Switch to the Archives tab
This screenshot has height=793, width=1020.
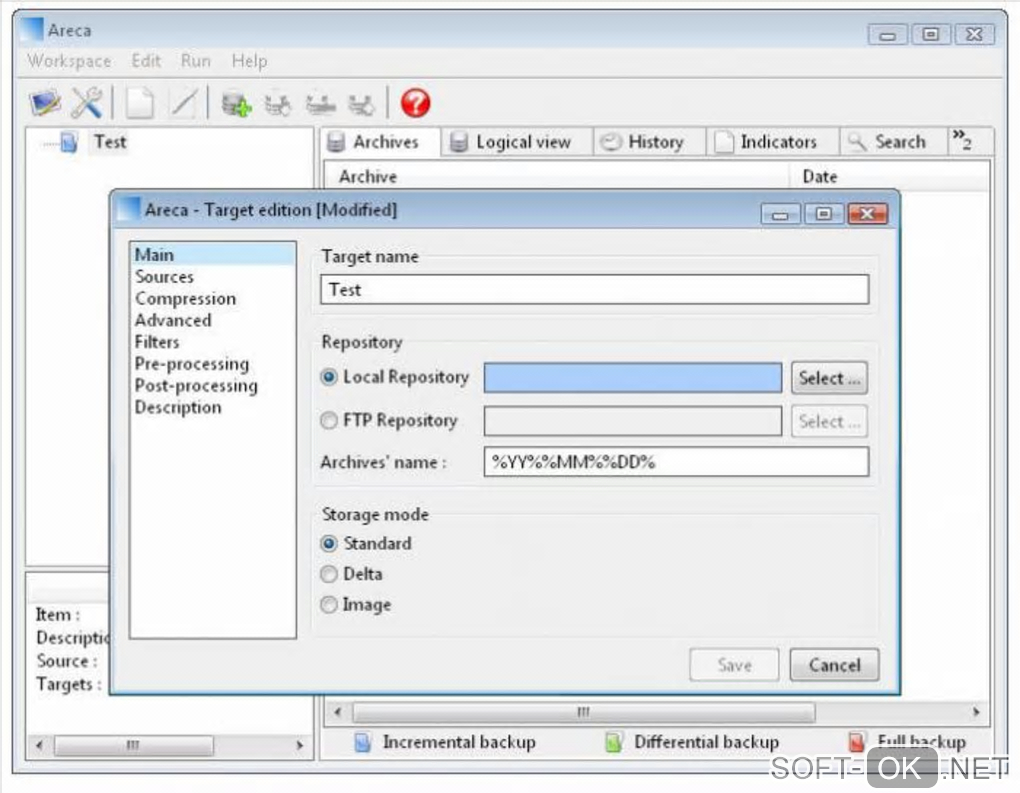click(380, 142)
